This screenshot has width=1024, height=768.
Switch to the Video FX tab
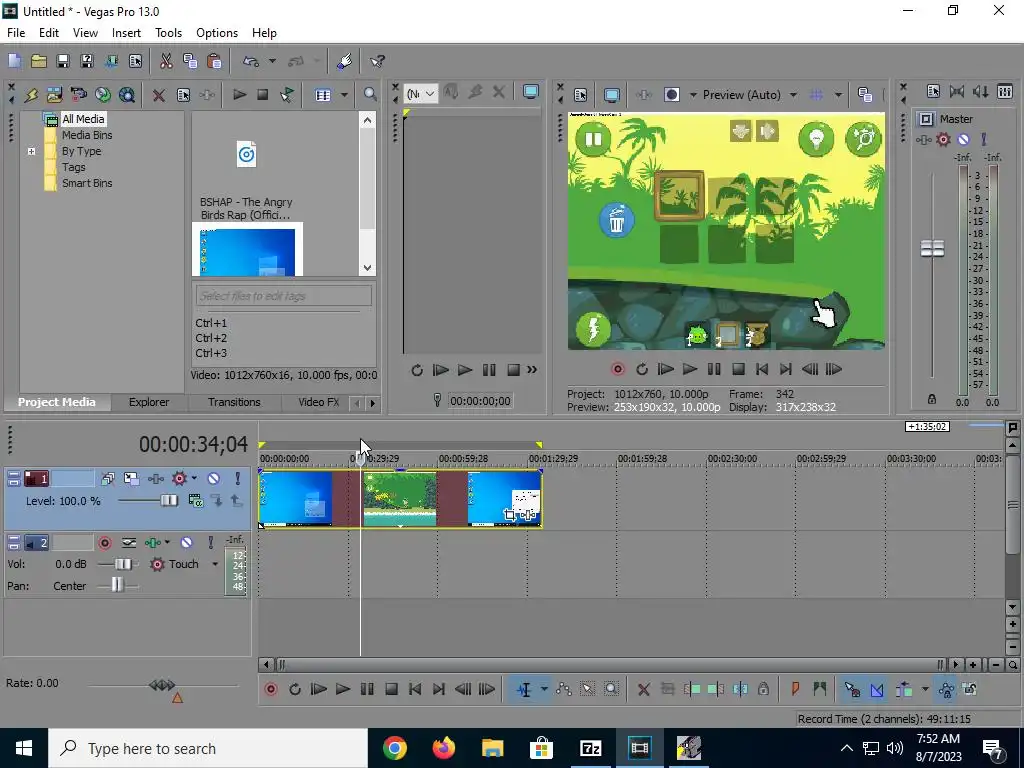click(318, 402)
